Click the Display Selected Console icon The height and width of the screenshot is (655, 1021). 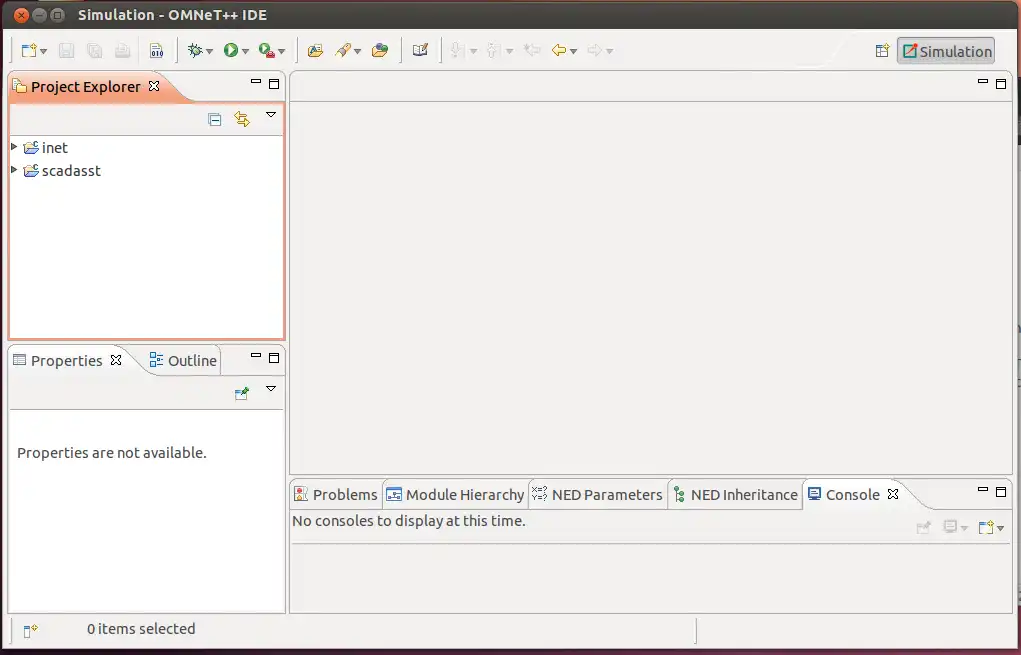(951, 527)
